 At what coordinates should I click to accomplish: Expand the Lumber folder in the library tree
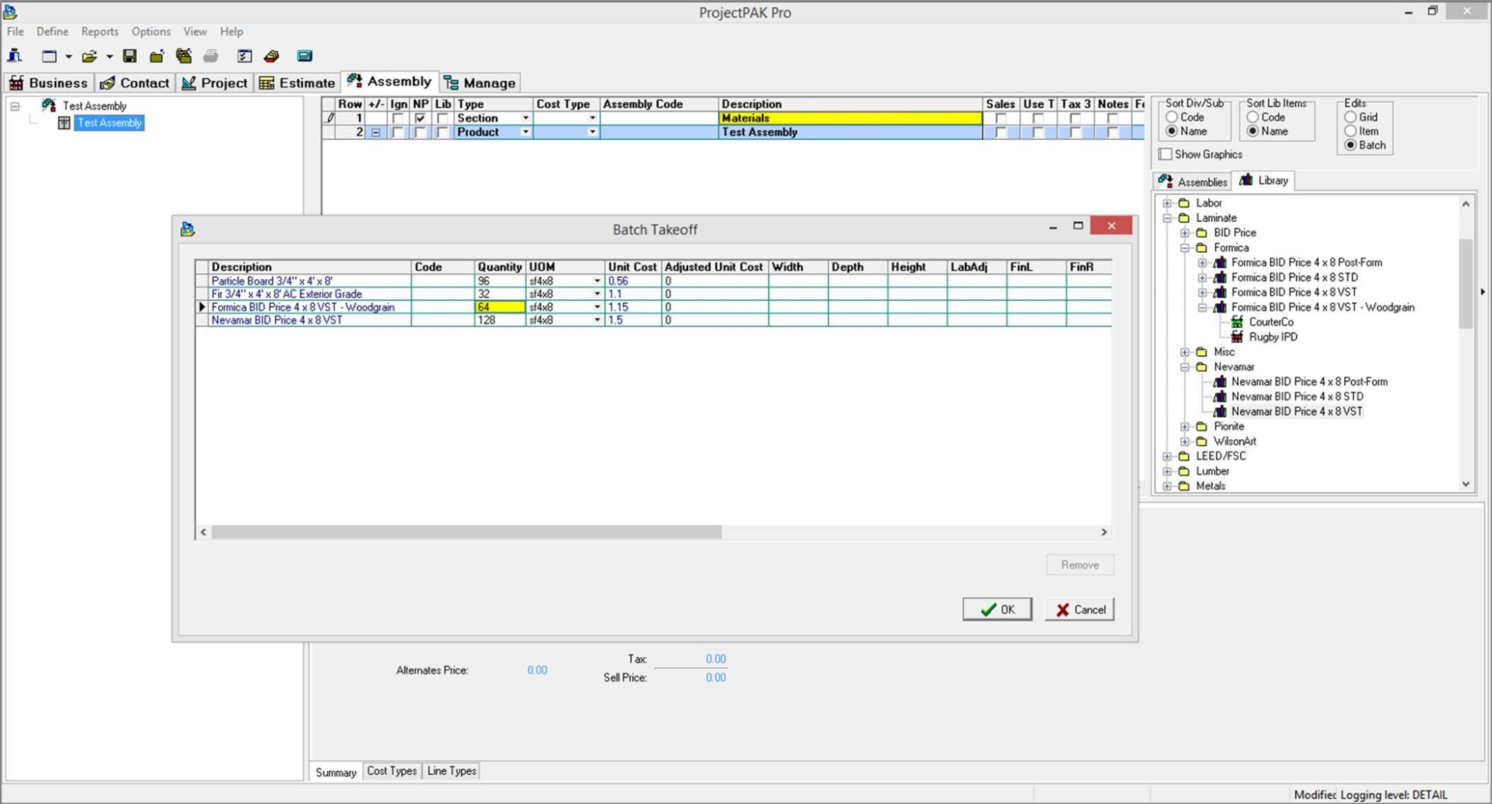[x=1168, y=471]
